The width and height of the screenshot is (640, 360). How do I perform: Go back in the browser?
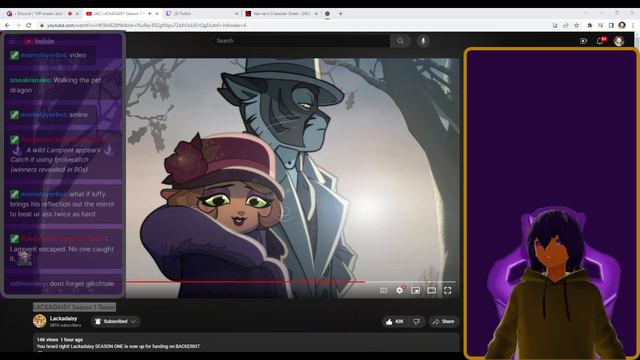pos(7,25)
